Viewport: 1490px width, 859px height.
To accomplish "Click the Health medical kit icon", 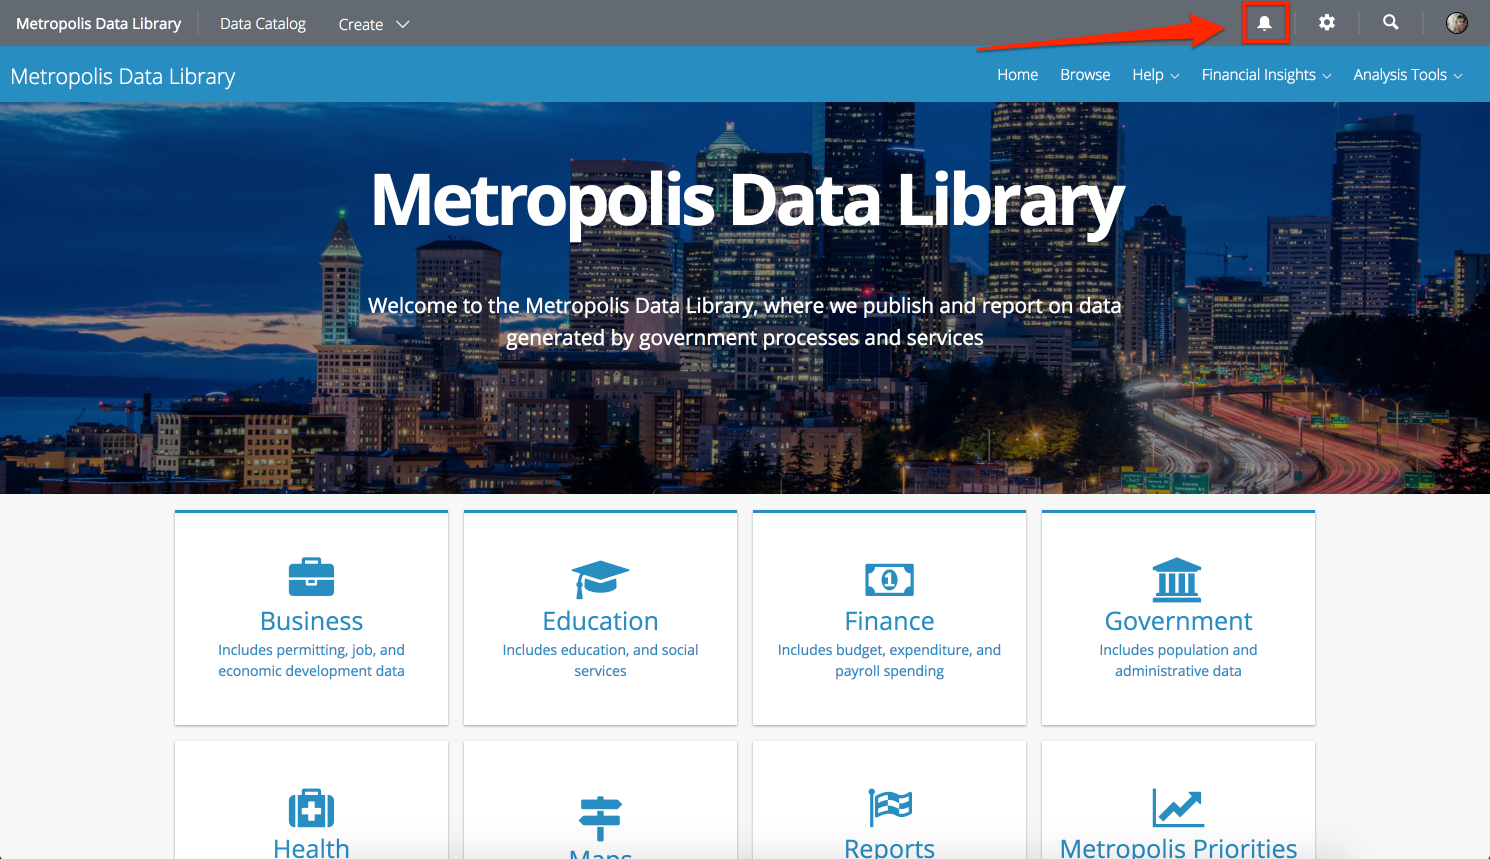I will coord(311,808).
